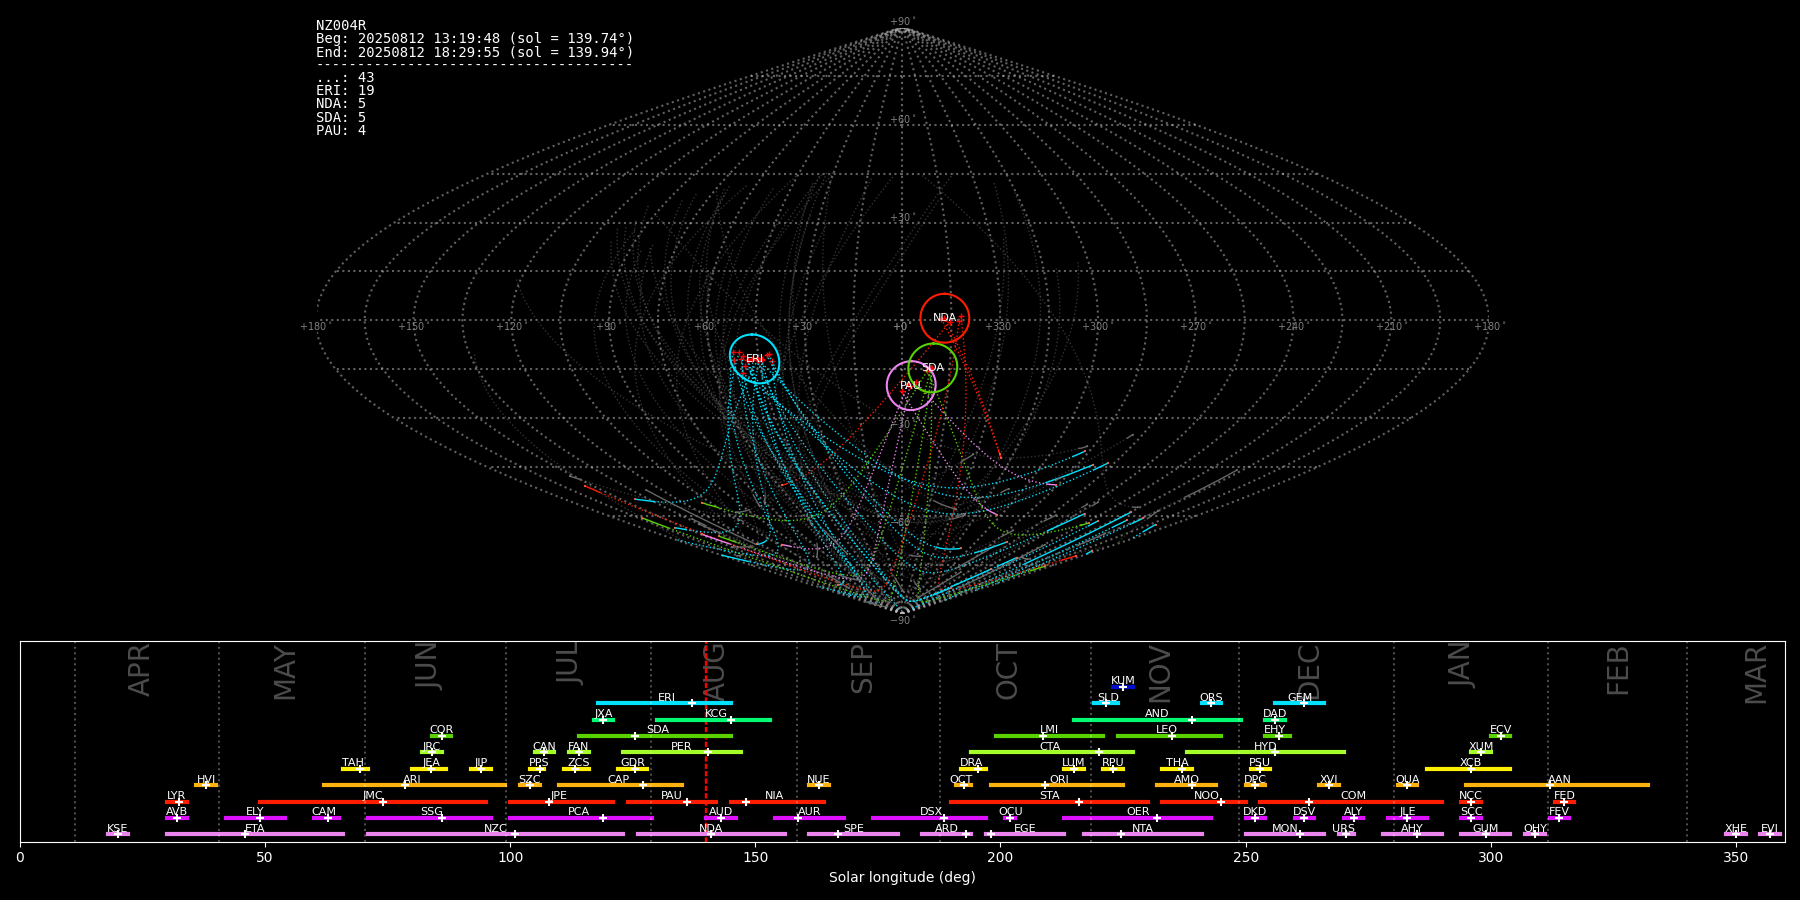The height and width of the screenshot is (900, 1800).
Task: Select the purple PCA shower bar
Action: 580,818
